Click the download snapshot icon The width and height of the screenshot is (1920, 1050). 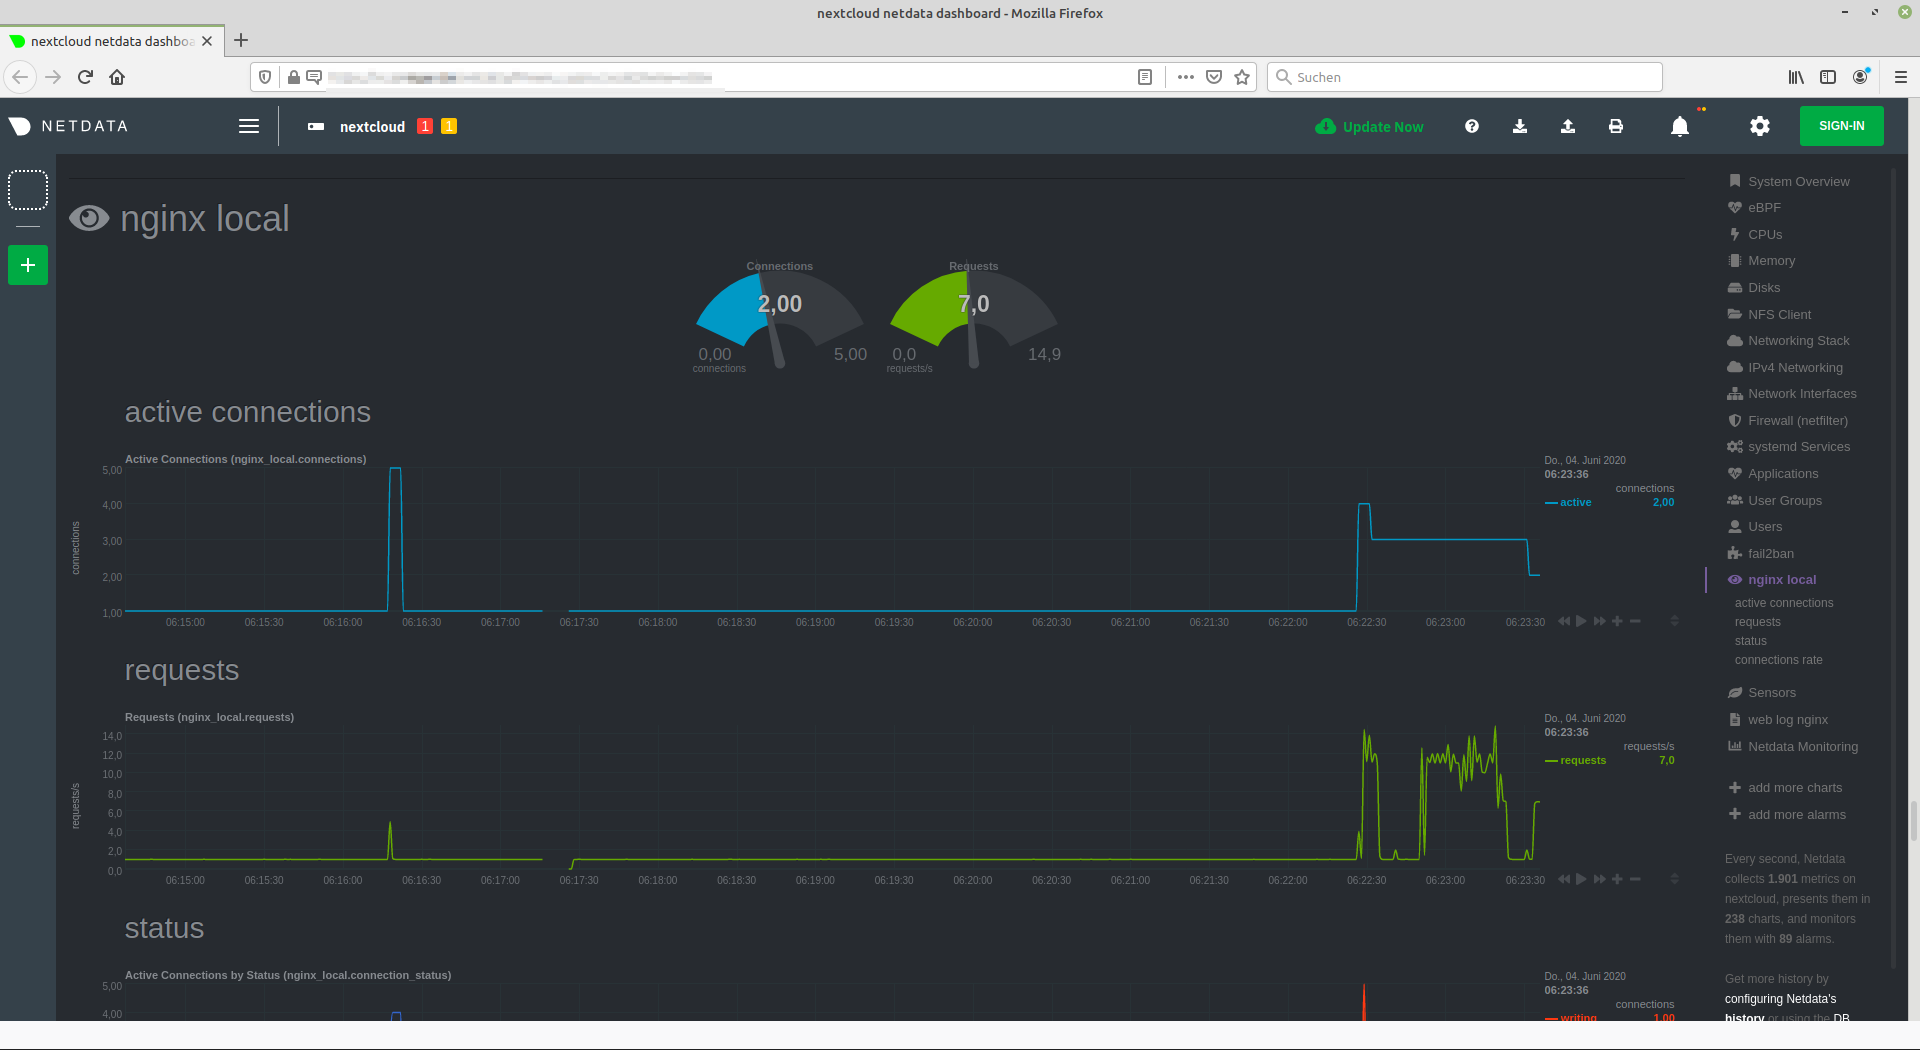[1520, 126]
